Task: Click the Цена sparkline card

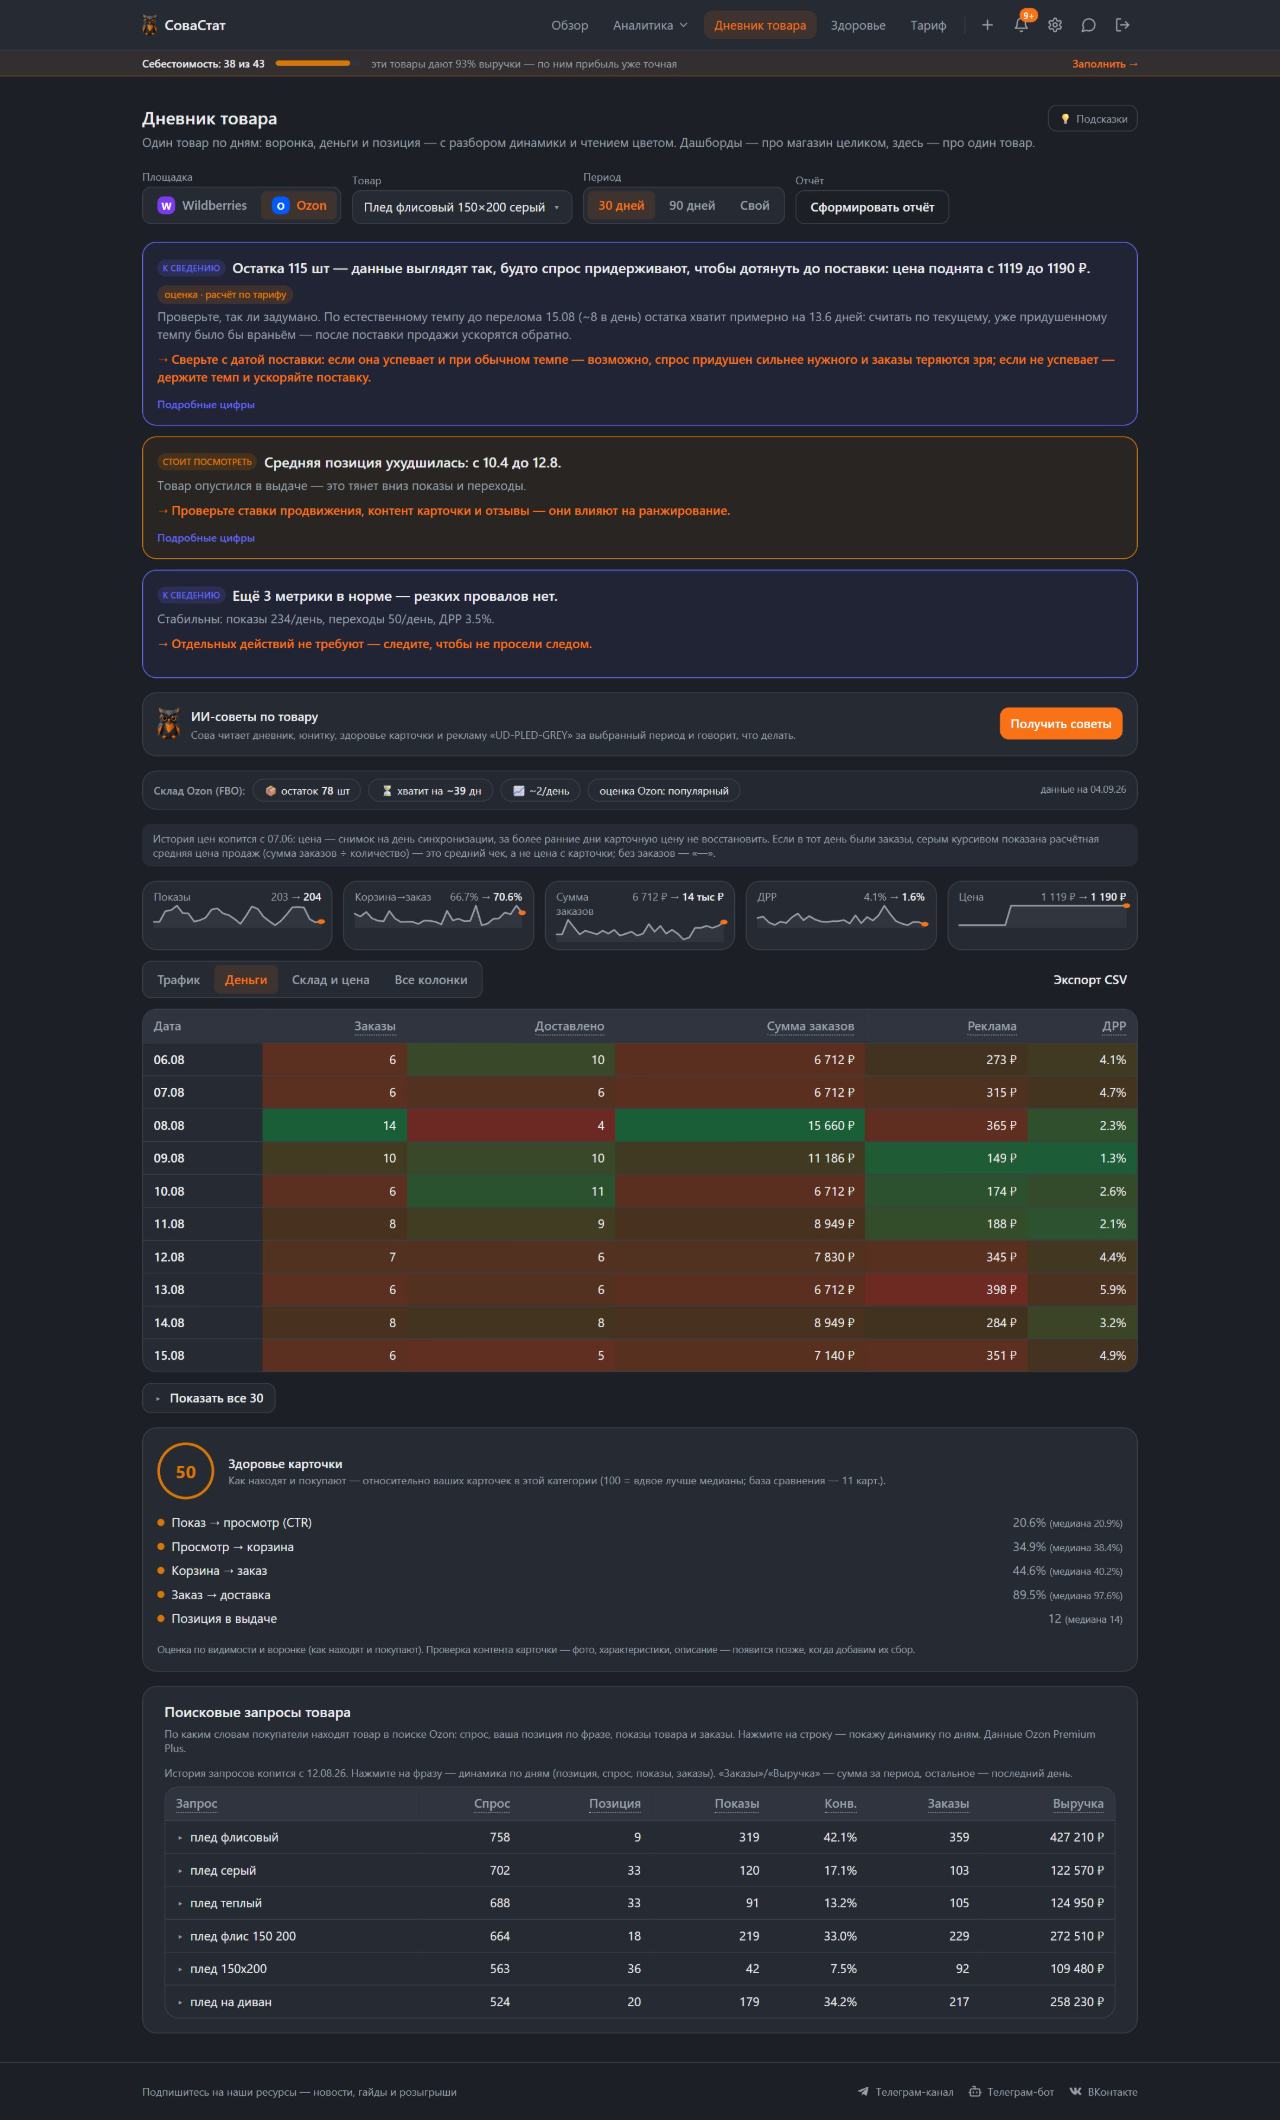Action: point(1042,915)
